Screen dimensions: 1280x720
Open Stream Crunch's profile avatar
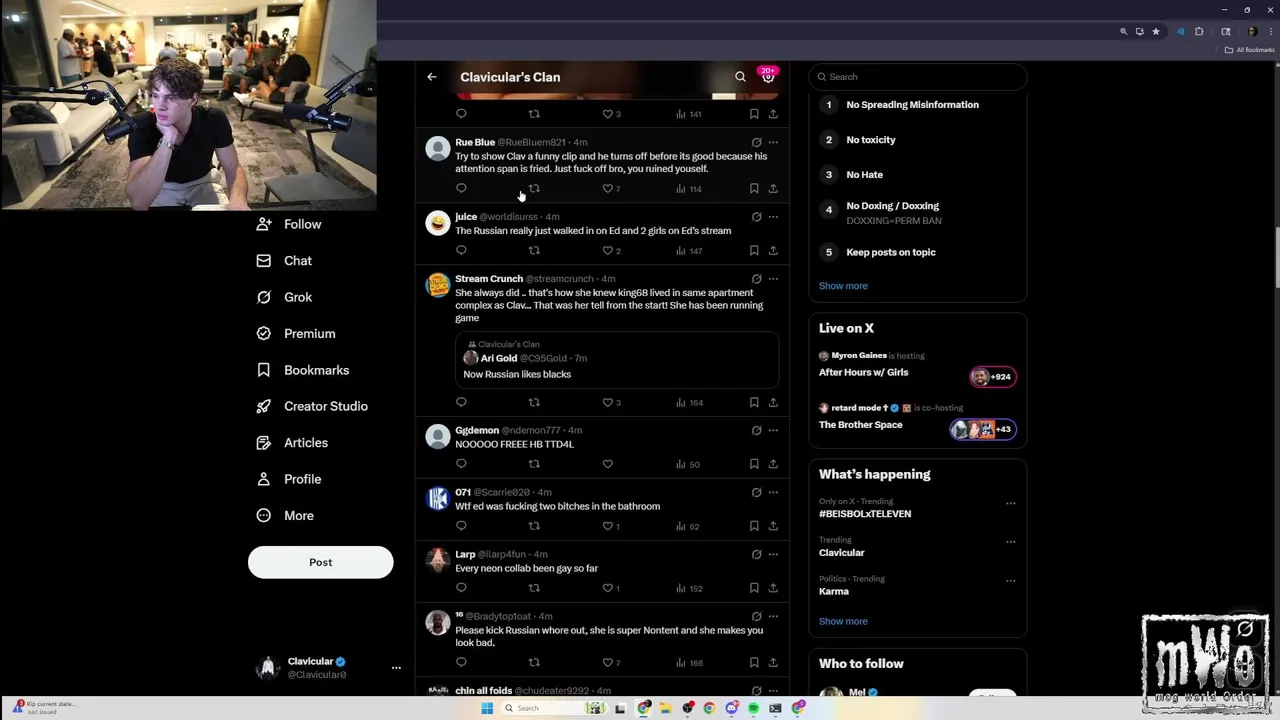coord(438,285)
